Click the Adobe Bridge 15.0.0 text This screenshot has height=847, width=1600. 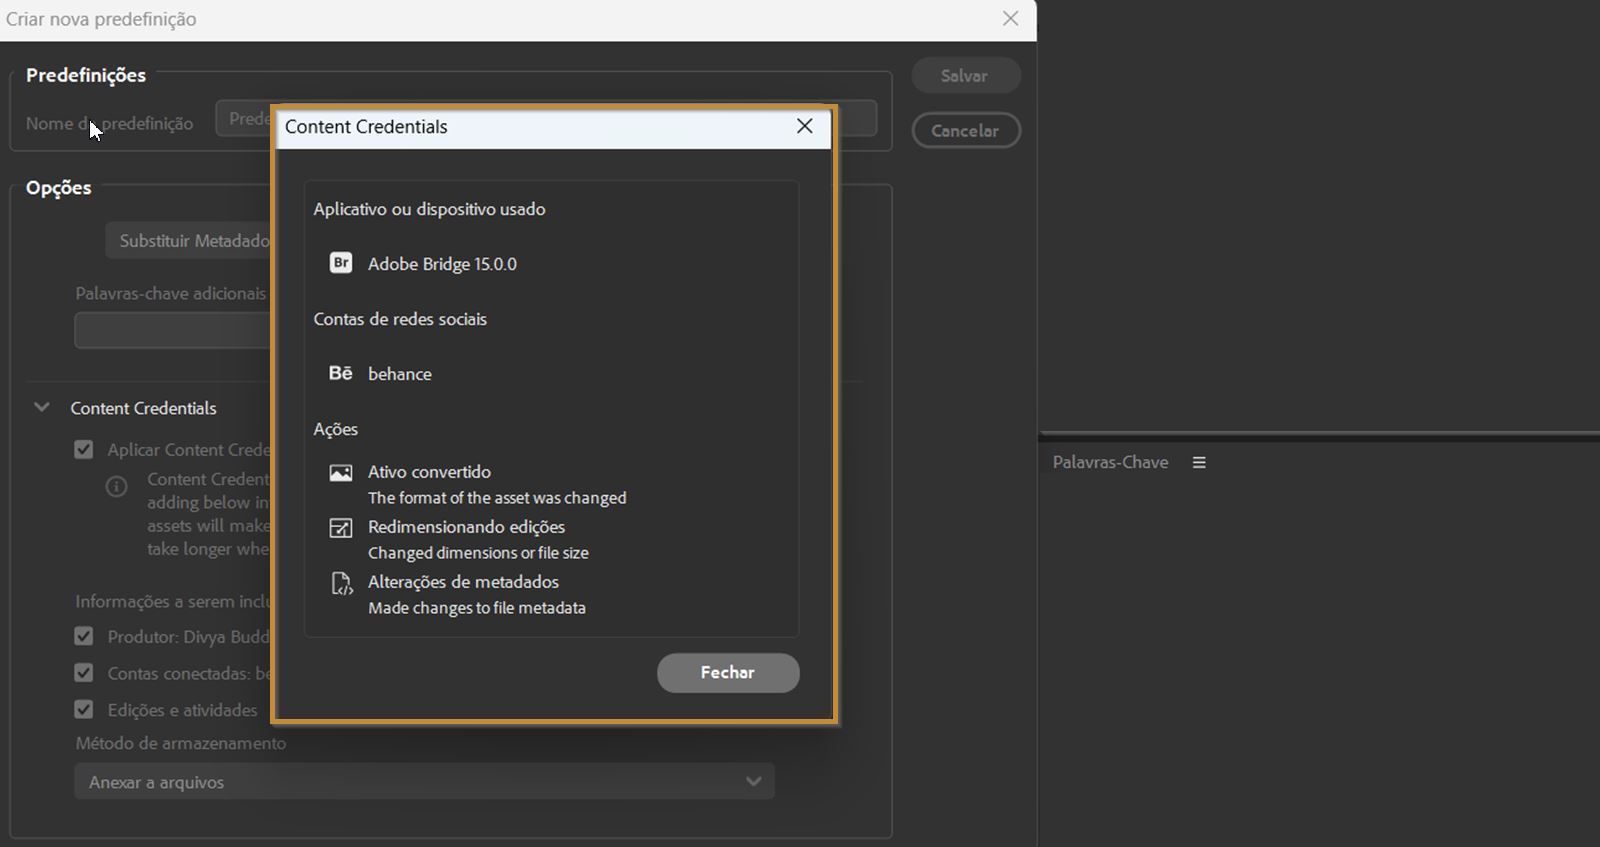442,264
